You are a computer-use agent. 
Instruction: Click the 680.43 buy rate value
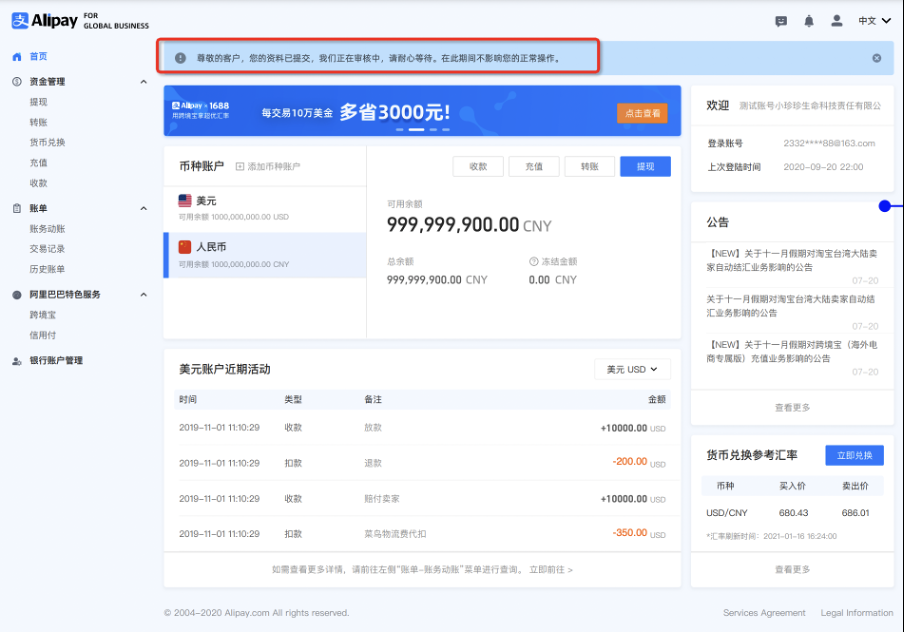[x=793, y=513]
